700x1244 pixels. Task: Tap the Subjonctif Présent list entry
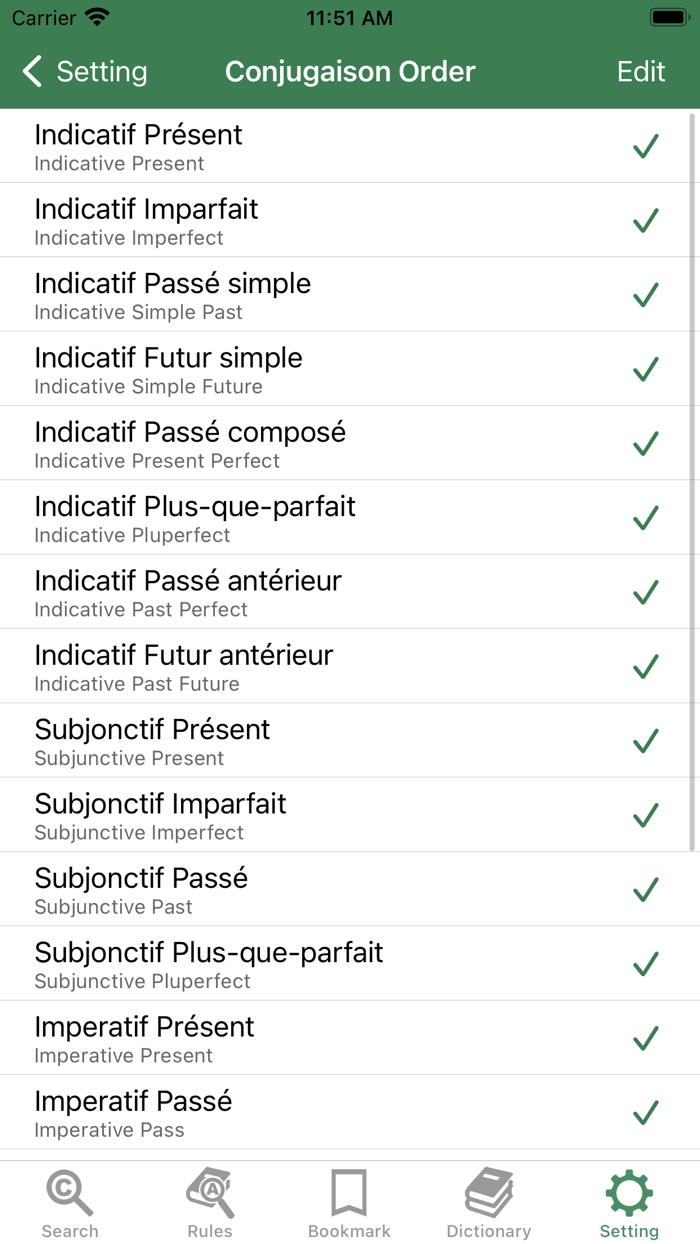[300, 740]
